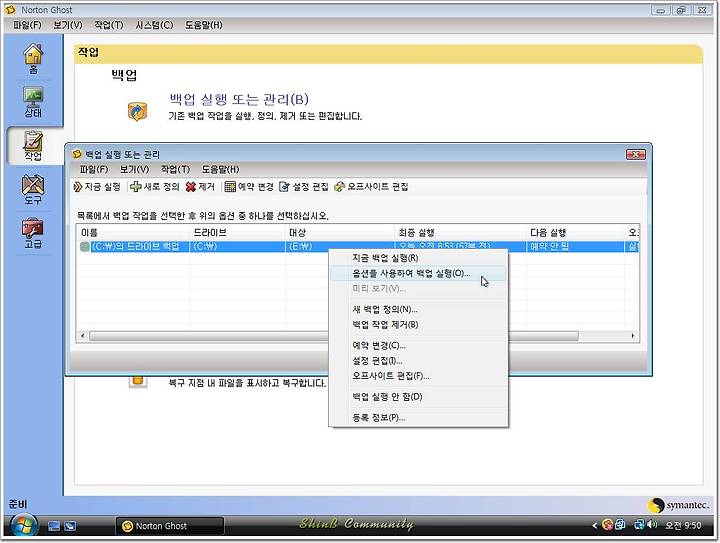This screenshot has height=543, width=720.
Task: Click 설정 편집 toolbar button
Action: click(x=304, y=186)
